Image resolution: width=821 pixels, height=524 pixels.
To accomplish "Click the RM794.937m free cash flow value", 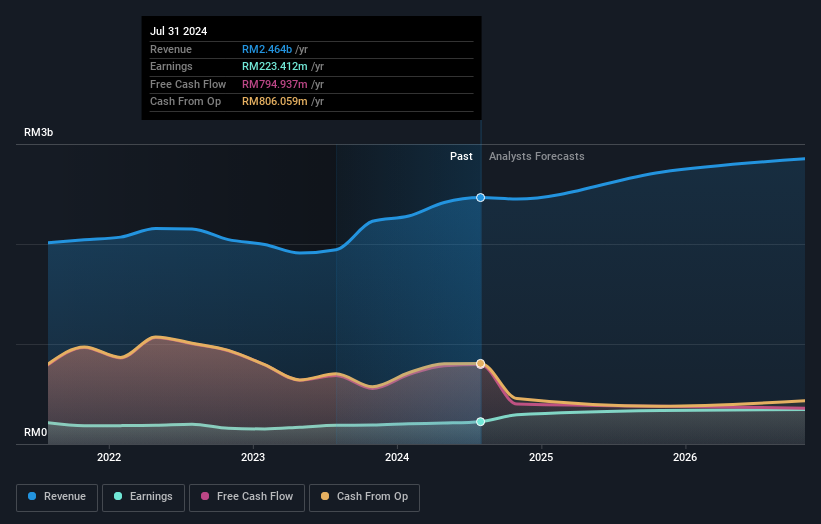I will click(x=275, y=84).
